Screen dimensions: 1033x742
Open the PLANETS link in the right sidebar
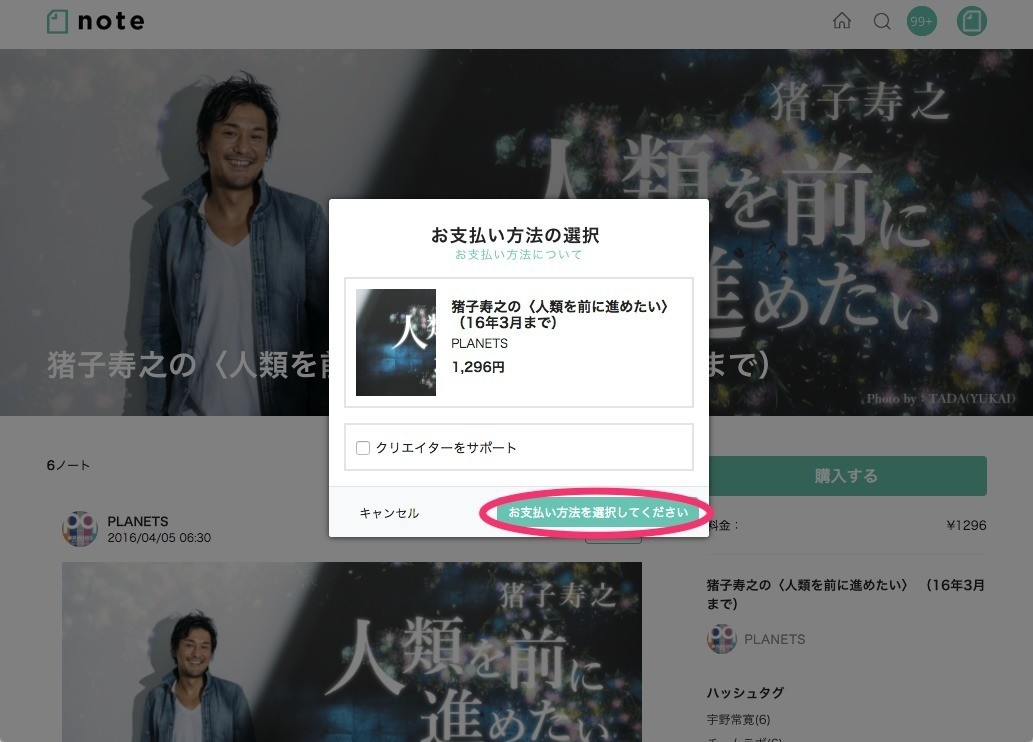point(775,639)
